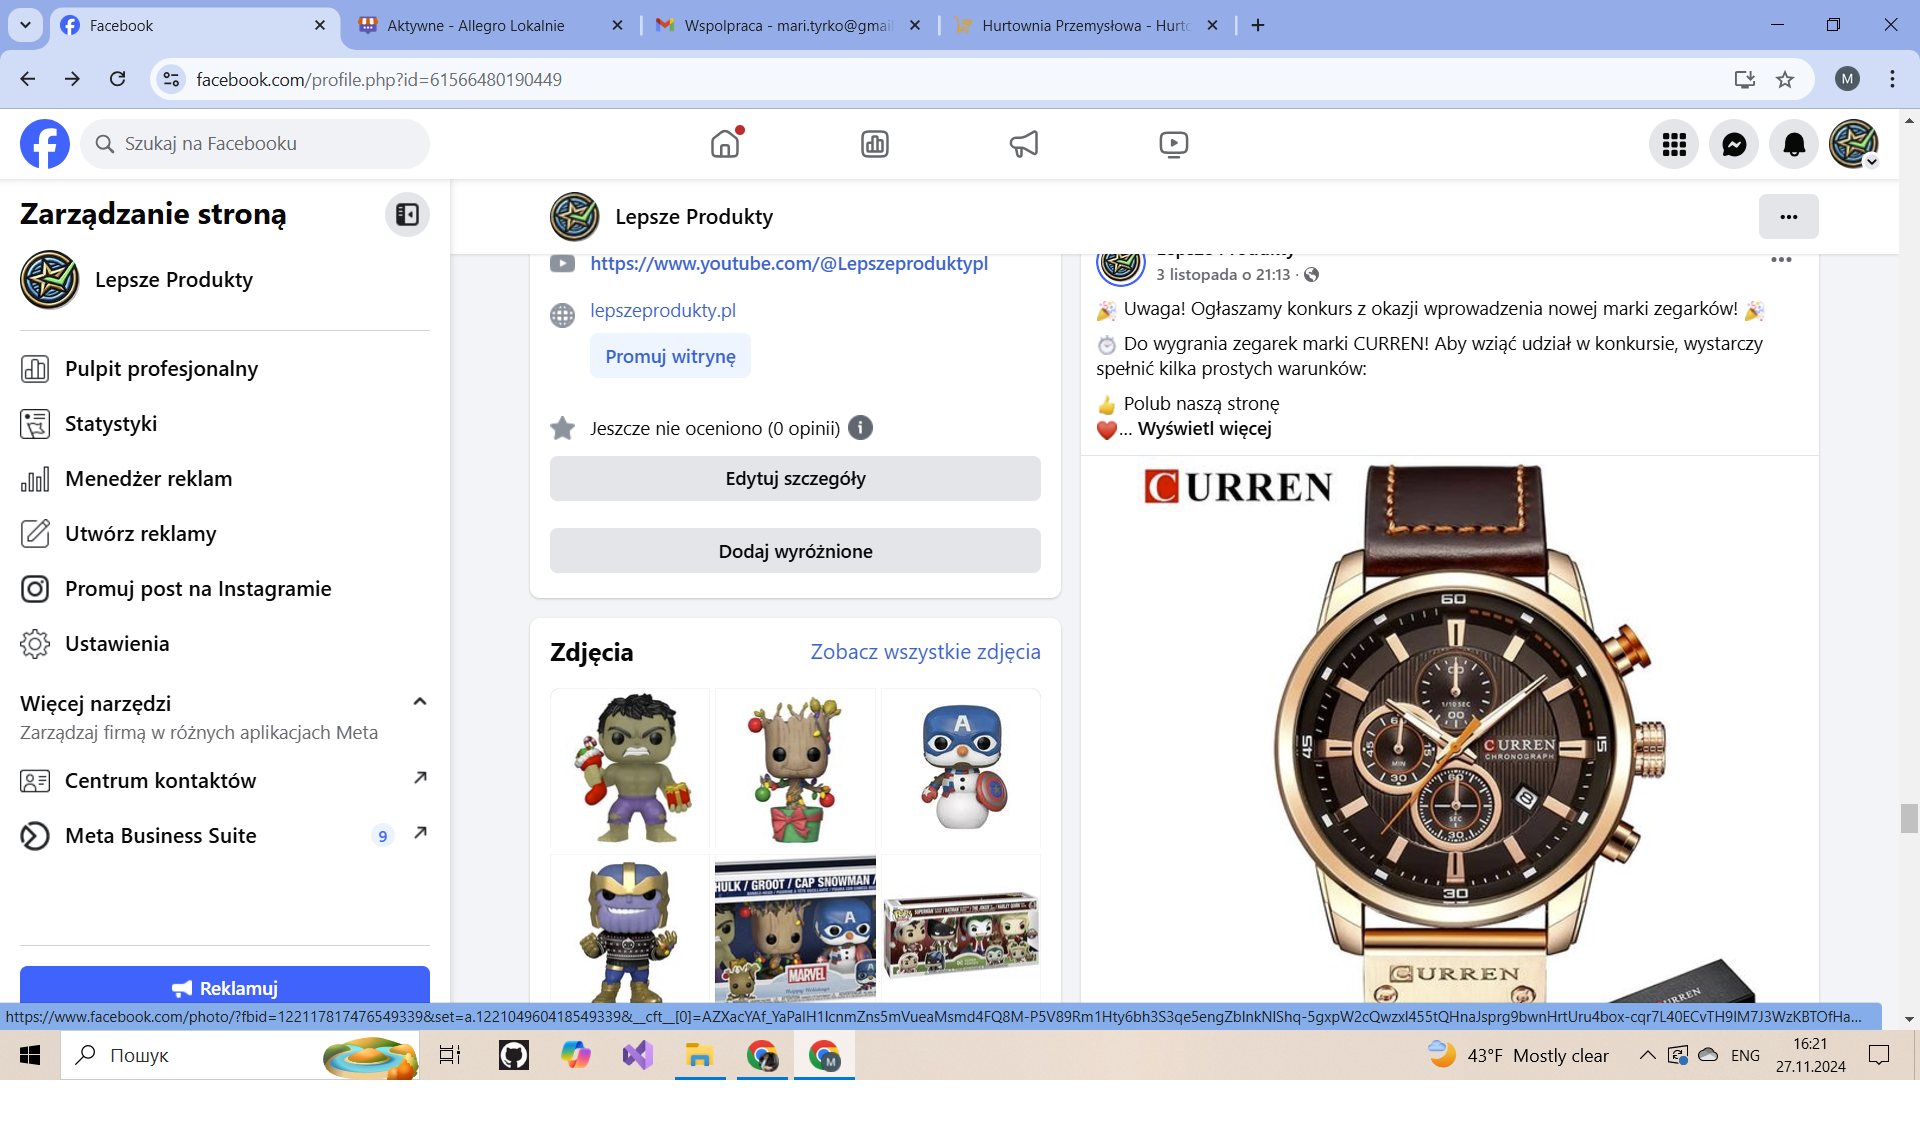The width and height of the screenshot is (1920, 1147).
Task: Go back to previous page
Action: pyautogui.click(x=28, y=79)
